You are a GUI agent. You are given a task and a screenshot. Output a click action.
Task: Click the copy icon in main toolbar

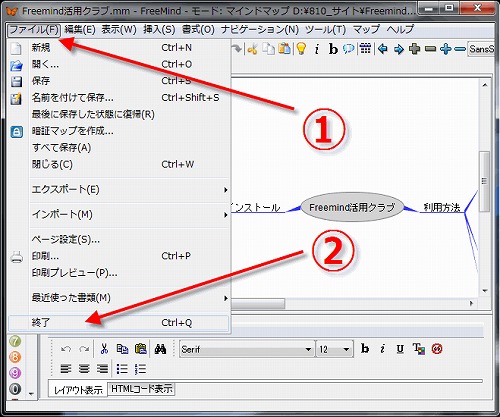pyautogui.click(x=268, y=49)
